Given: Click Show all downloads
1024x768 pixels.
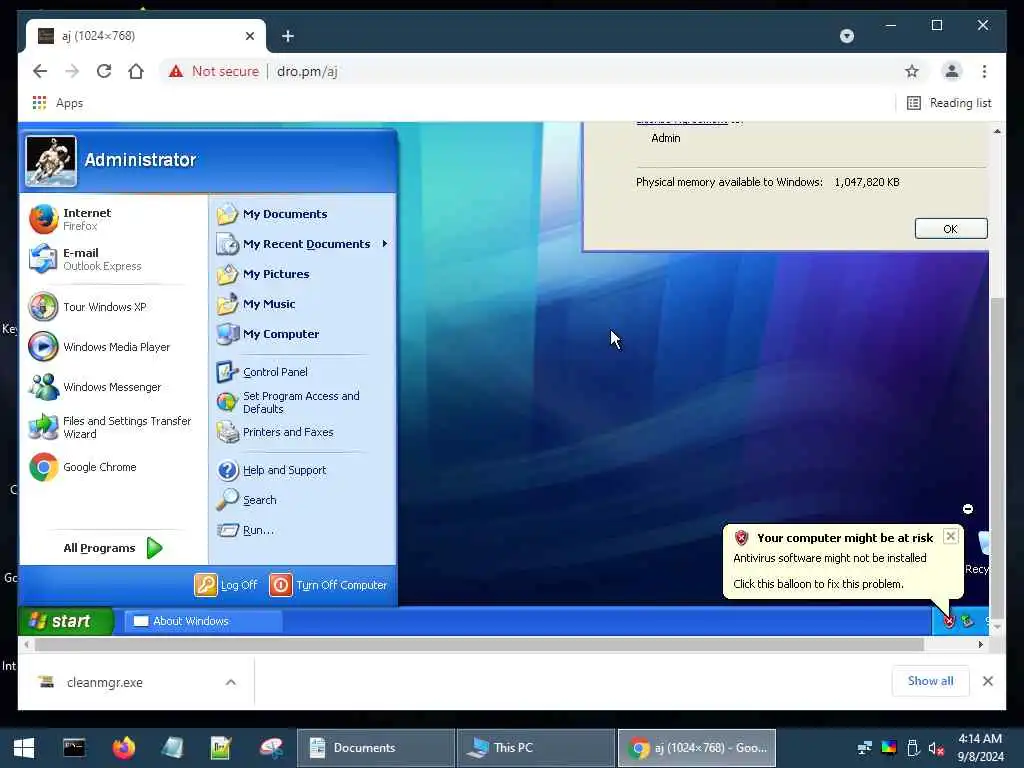Looking at the screenshot, I should [930, 681].
